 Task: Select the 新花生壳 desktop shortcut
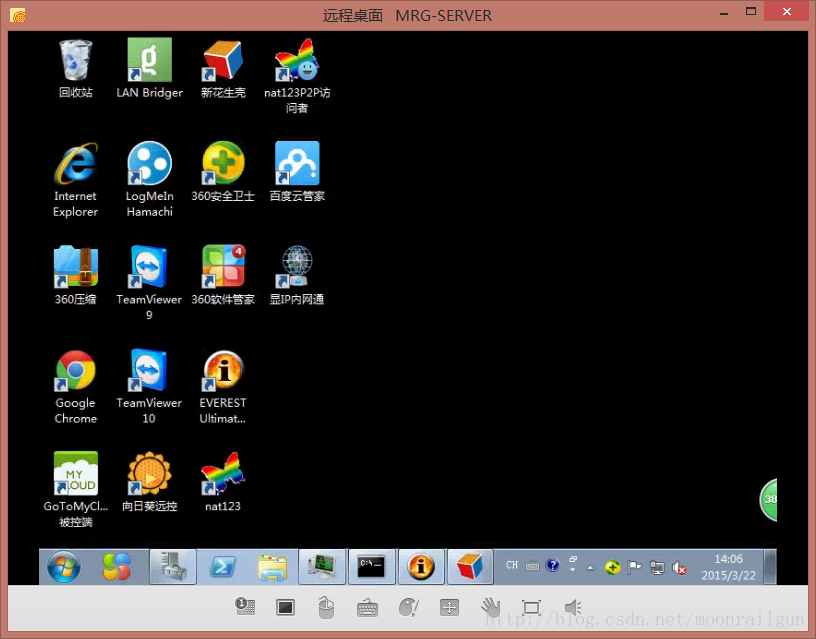223,69
